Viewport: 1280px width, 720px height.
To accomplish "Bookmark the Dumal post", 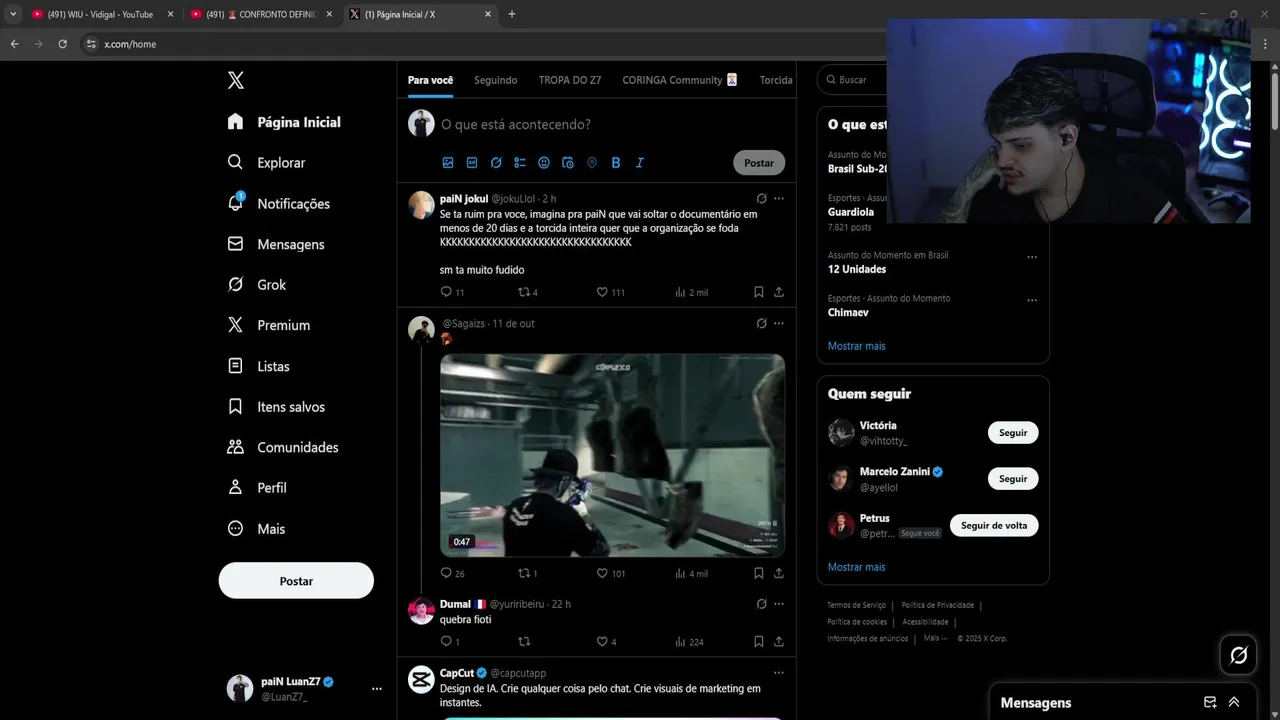I will pos(758,642).
